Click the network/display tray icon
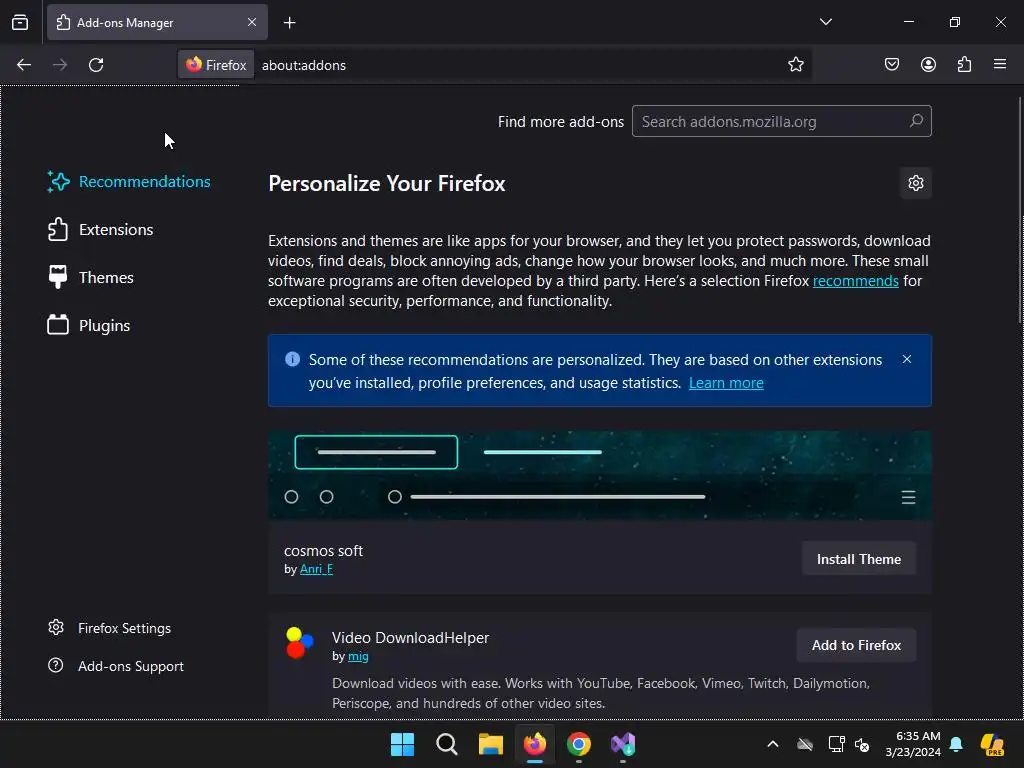 click(836, 744)
